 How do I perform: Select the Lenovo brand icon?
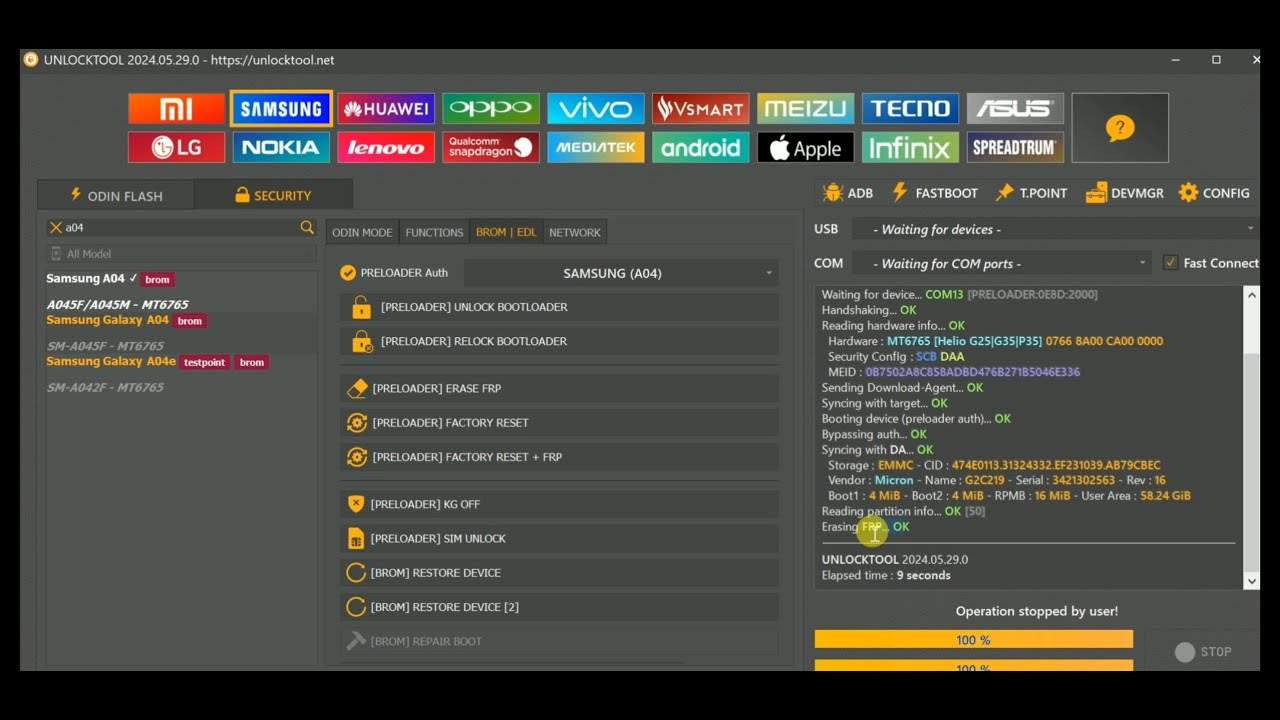click(x=386, y=148)
